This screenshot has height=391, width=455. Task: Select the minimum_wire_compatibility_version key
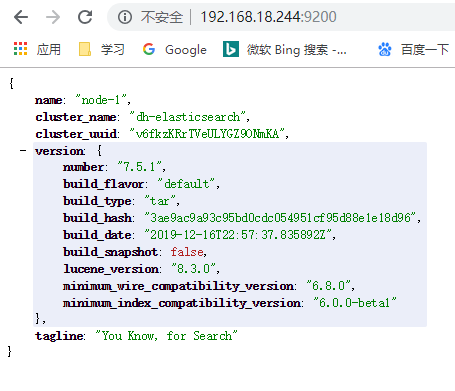coord(178,286)
